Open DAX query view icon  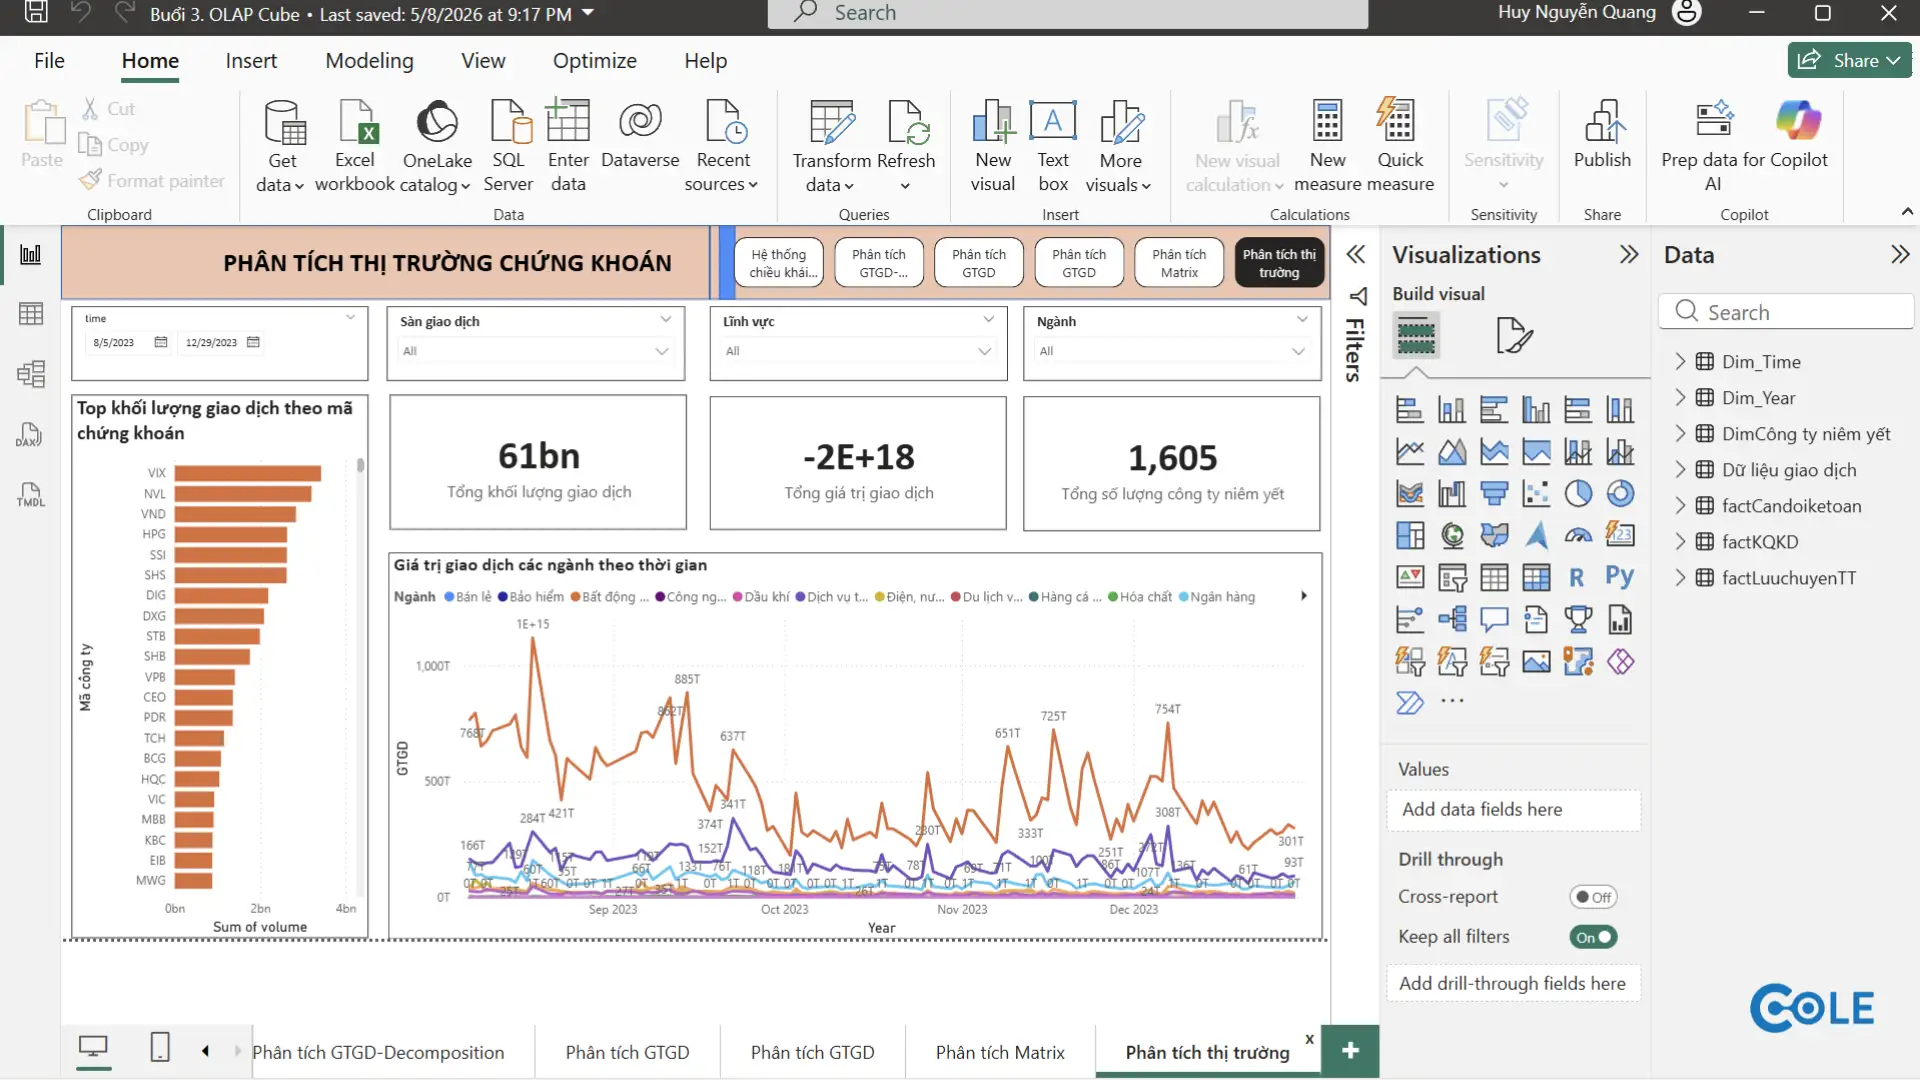coord(29,434)
